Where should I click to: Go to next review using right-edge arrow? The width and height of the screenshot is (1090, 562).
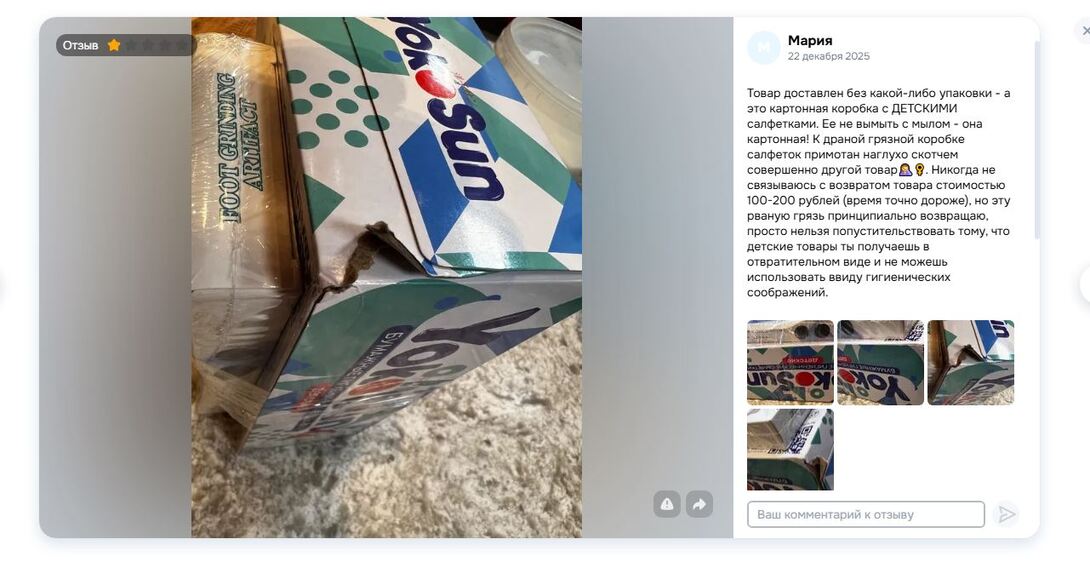point(1084,285)
